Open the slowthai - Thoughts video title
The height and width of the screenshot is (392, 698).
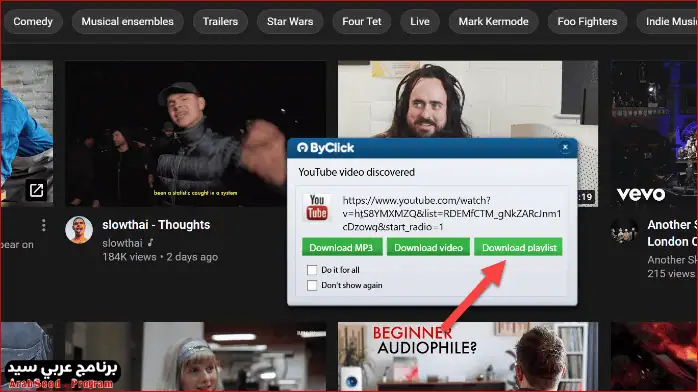click(x=156, y=225)
